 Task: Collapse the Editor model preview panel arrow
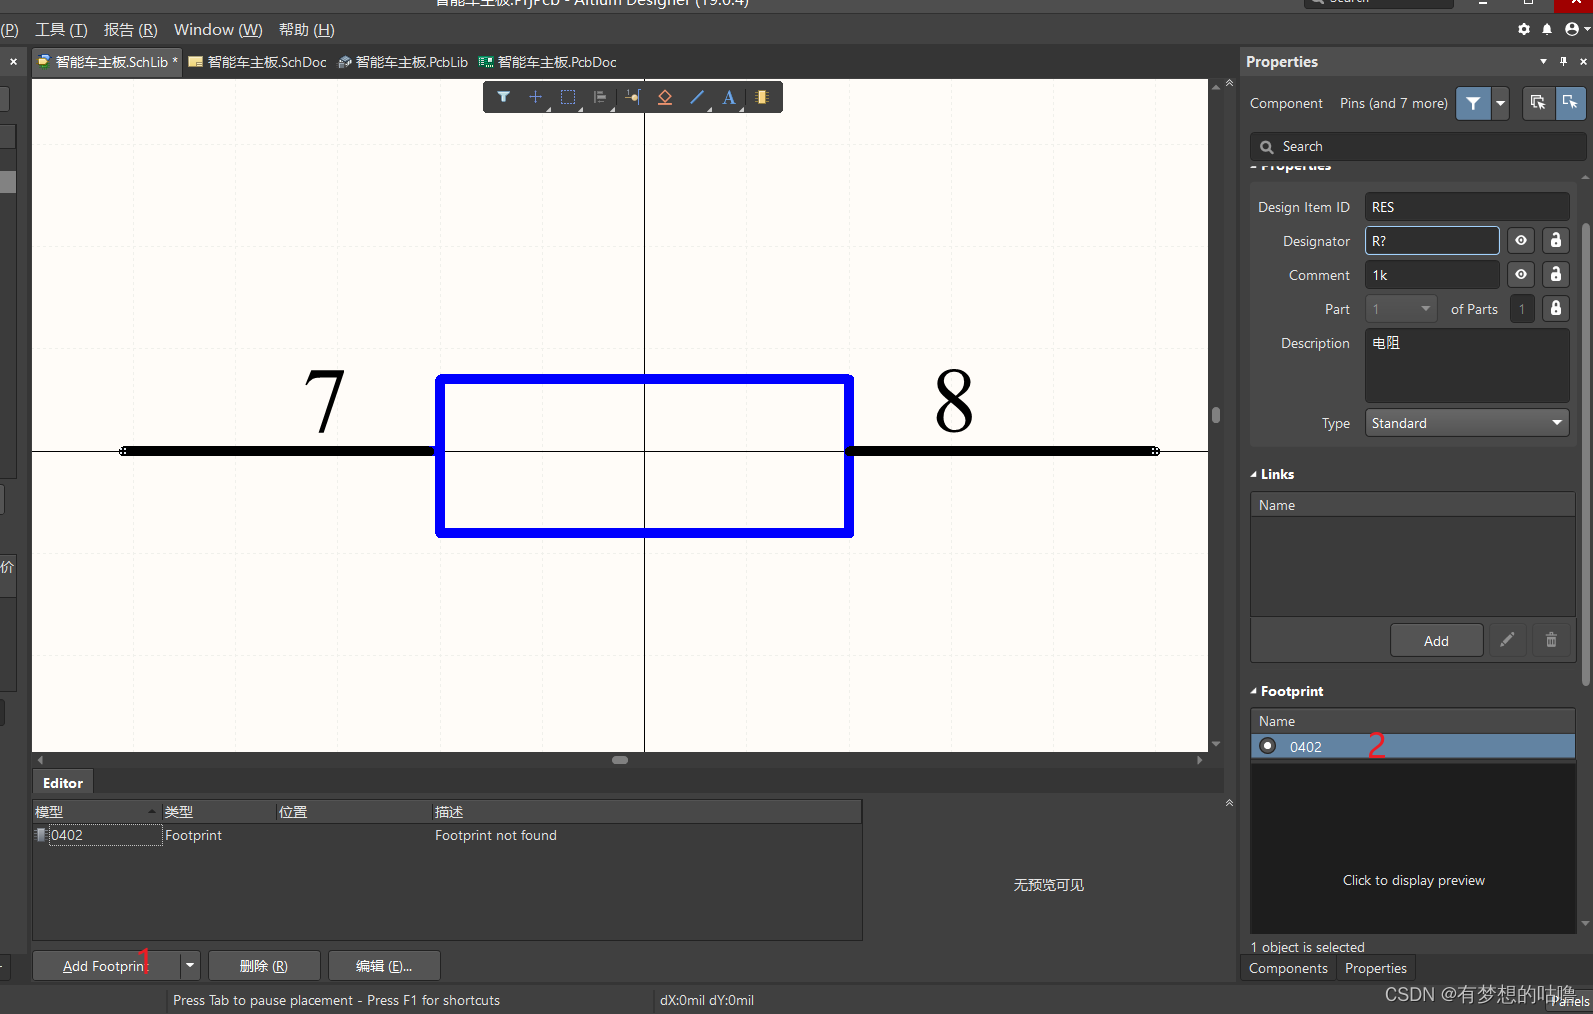click(x=1229, y=802)
